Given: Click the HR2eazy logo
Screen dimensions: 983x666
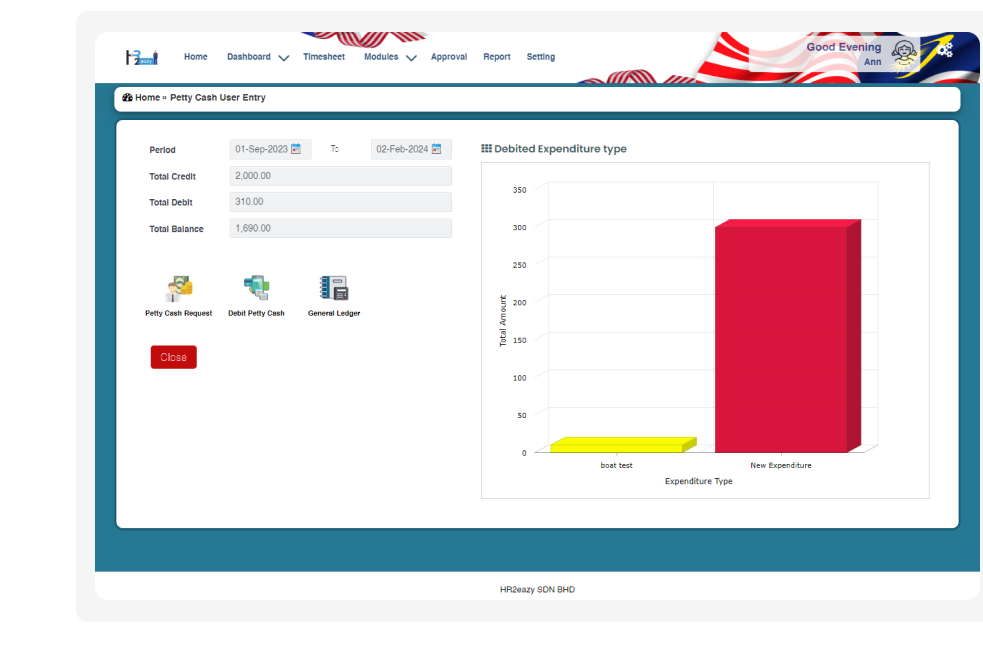Looking at the screenshot, I should coord(141,57).
